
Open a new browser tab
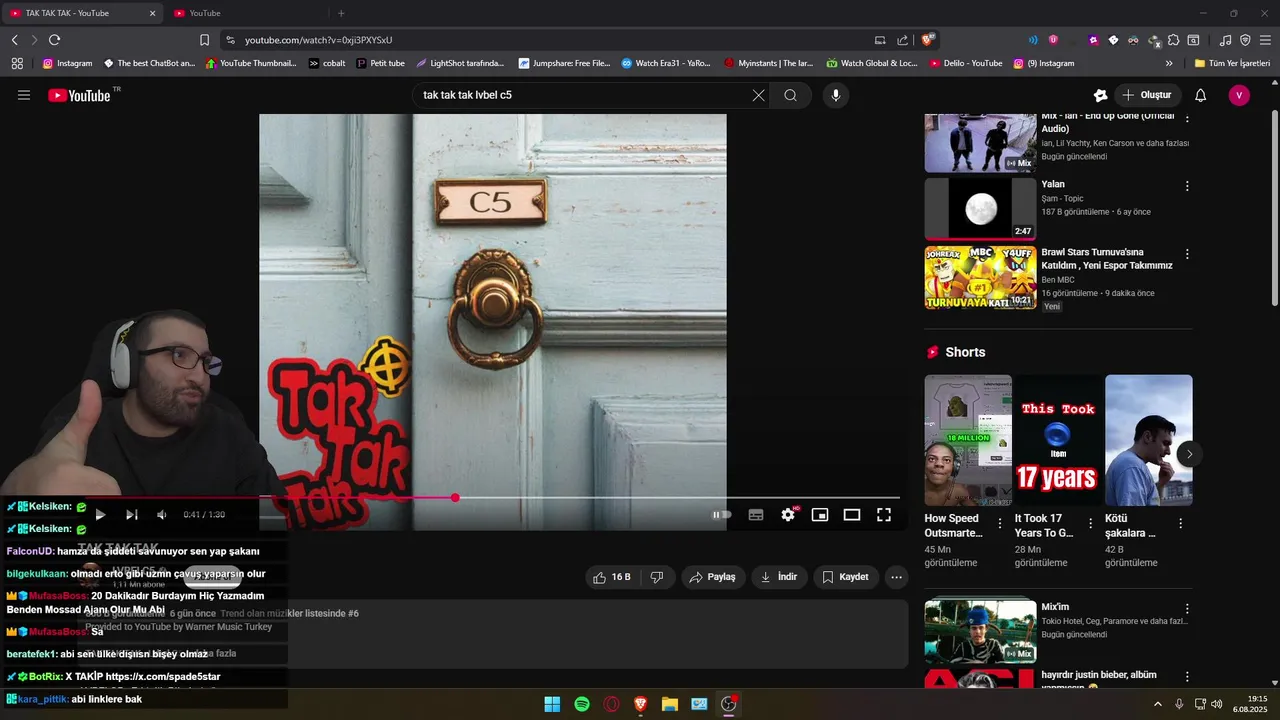click(x=341, y=13)
